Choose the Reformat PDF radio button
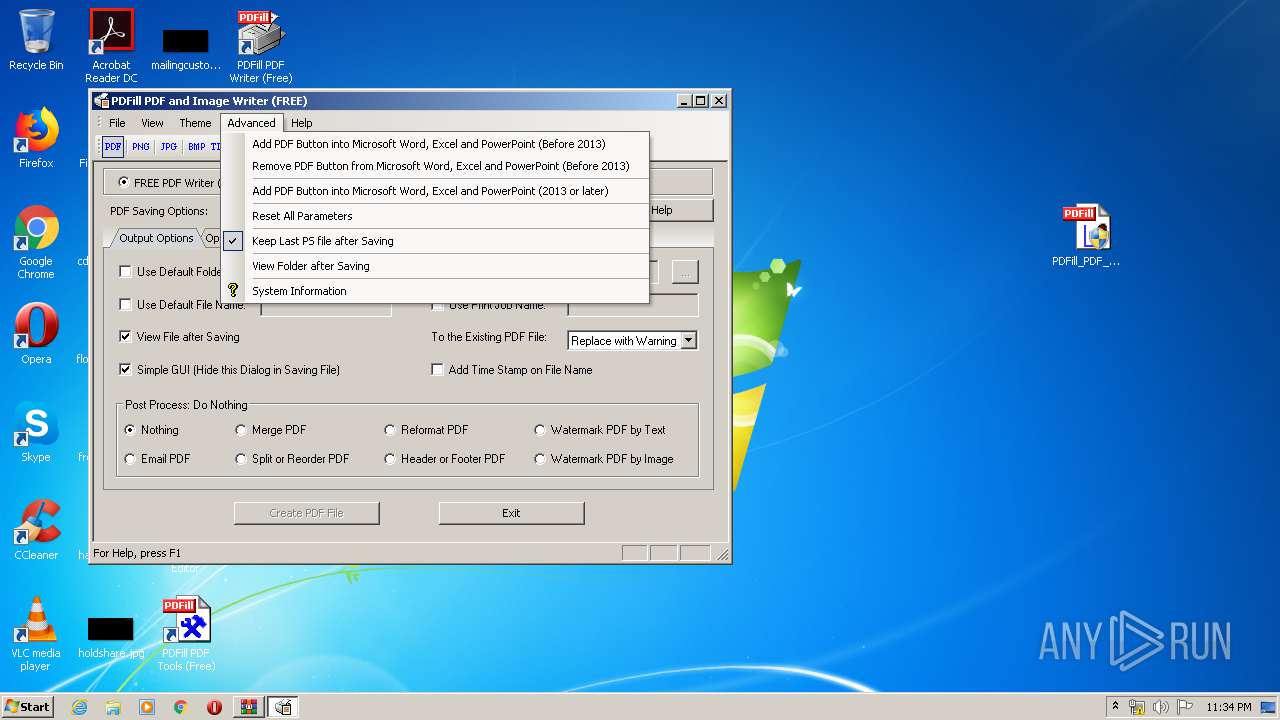This screenshot has width=1280, height=720. point(390,430)
